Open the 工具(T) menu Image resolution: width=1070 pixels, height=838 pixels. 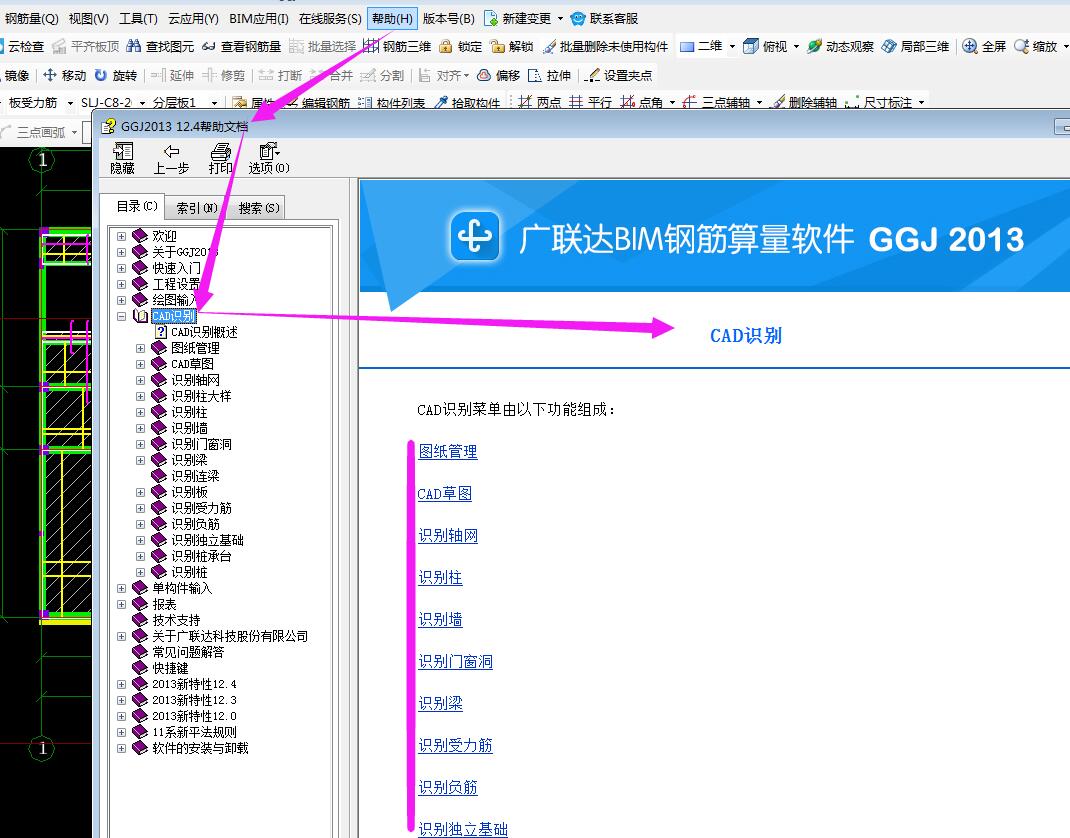[x=137, y=18]
